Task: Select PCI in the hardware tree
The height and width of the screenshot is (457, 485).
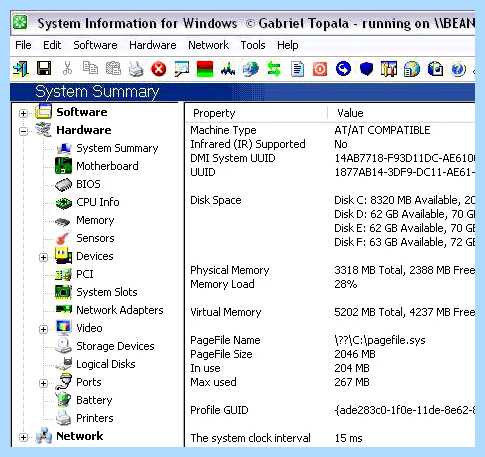Action: tap(85, 274)
